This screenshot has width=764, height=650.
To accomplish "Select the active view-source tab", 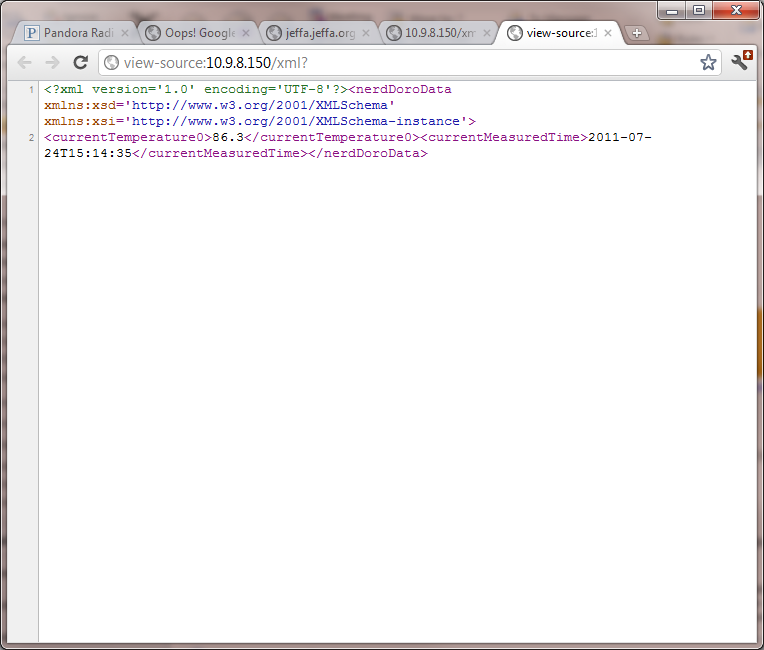I will pyautogui.click(x=555, y=33).
